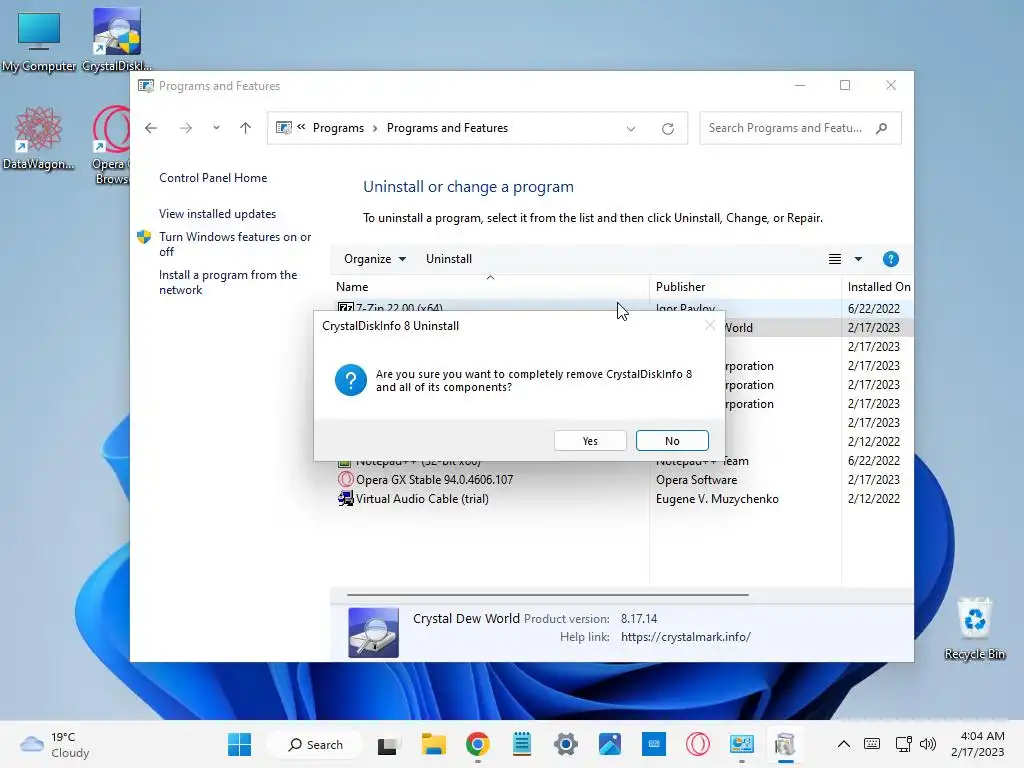This screenshot has height=768, width=1024.
Task: Cancel the uninstall with the No button
Action: [x=672, y=441]
